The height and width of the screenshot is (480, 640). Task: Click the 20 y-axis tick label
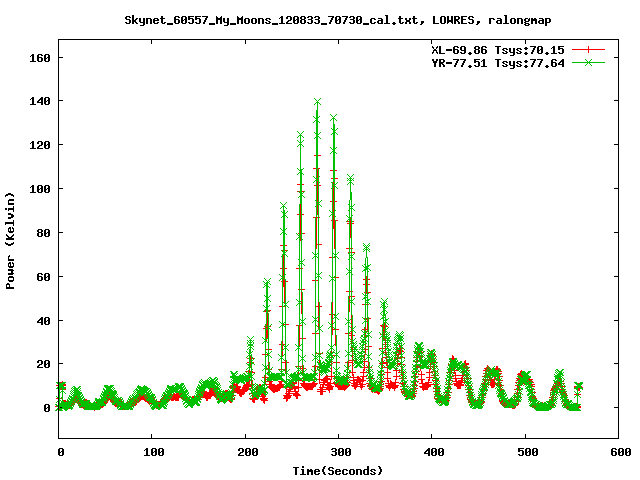(43, 364)
